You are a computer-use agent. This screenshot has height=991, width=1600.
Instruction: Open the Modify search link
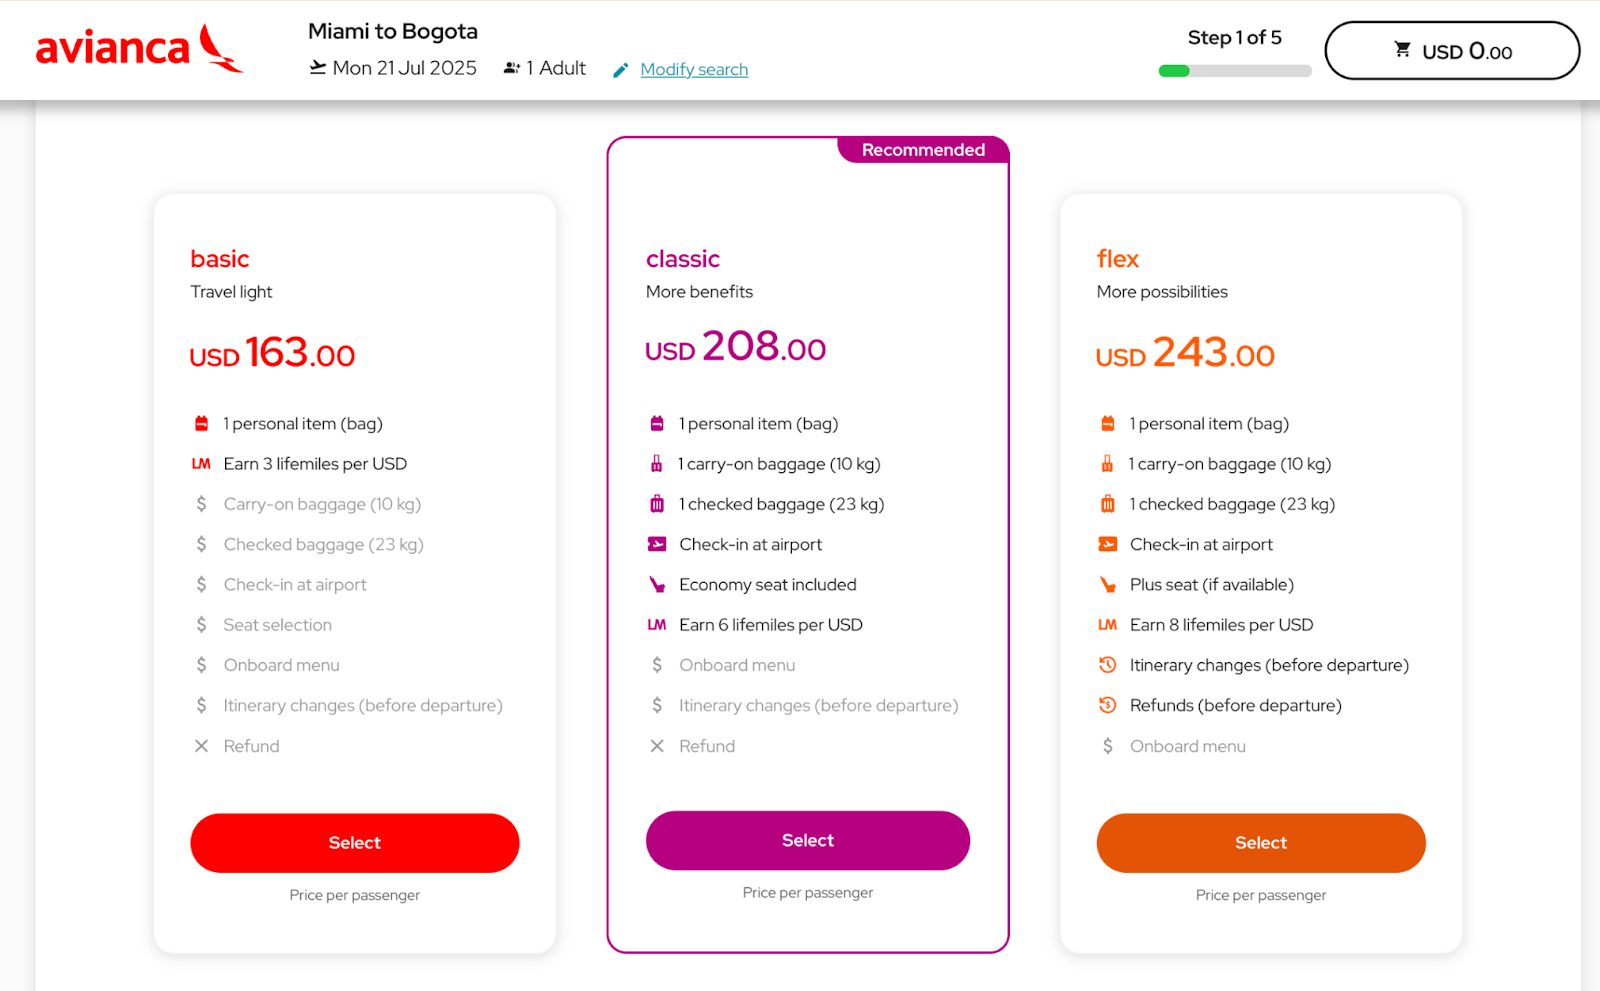[x=694, y=69]
